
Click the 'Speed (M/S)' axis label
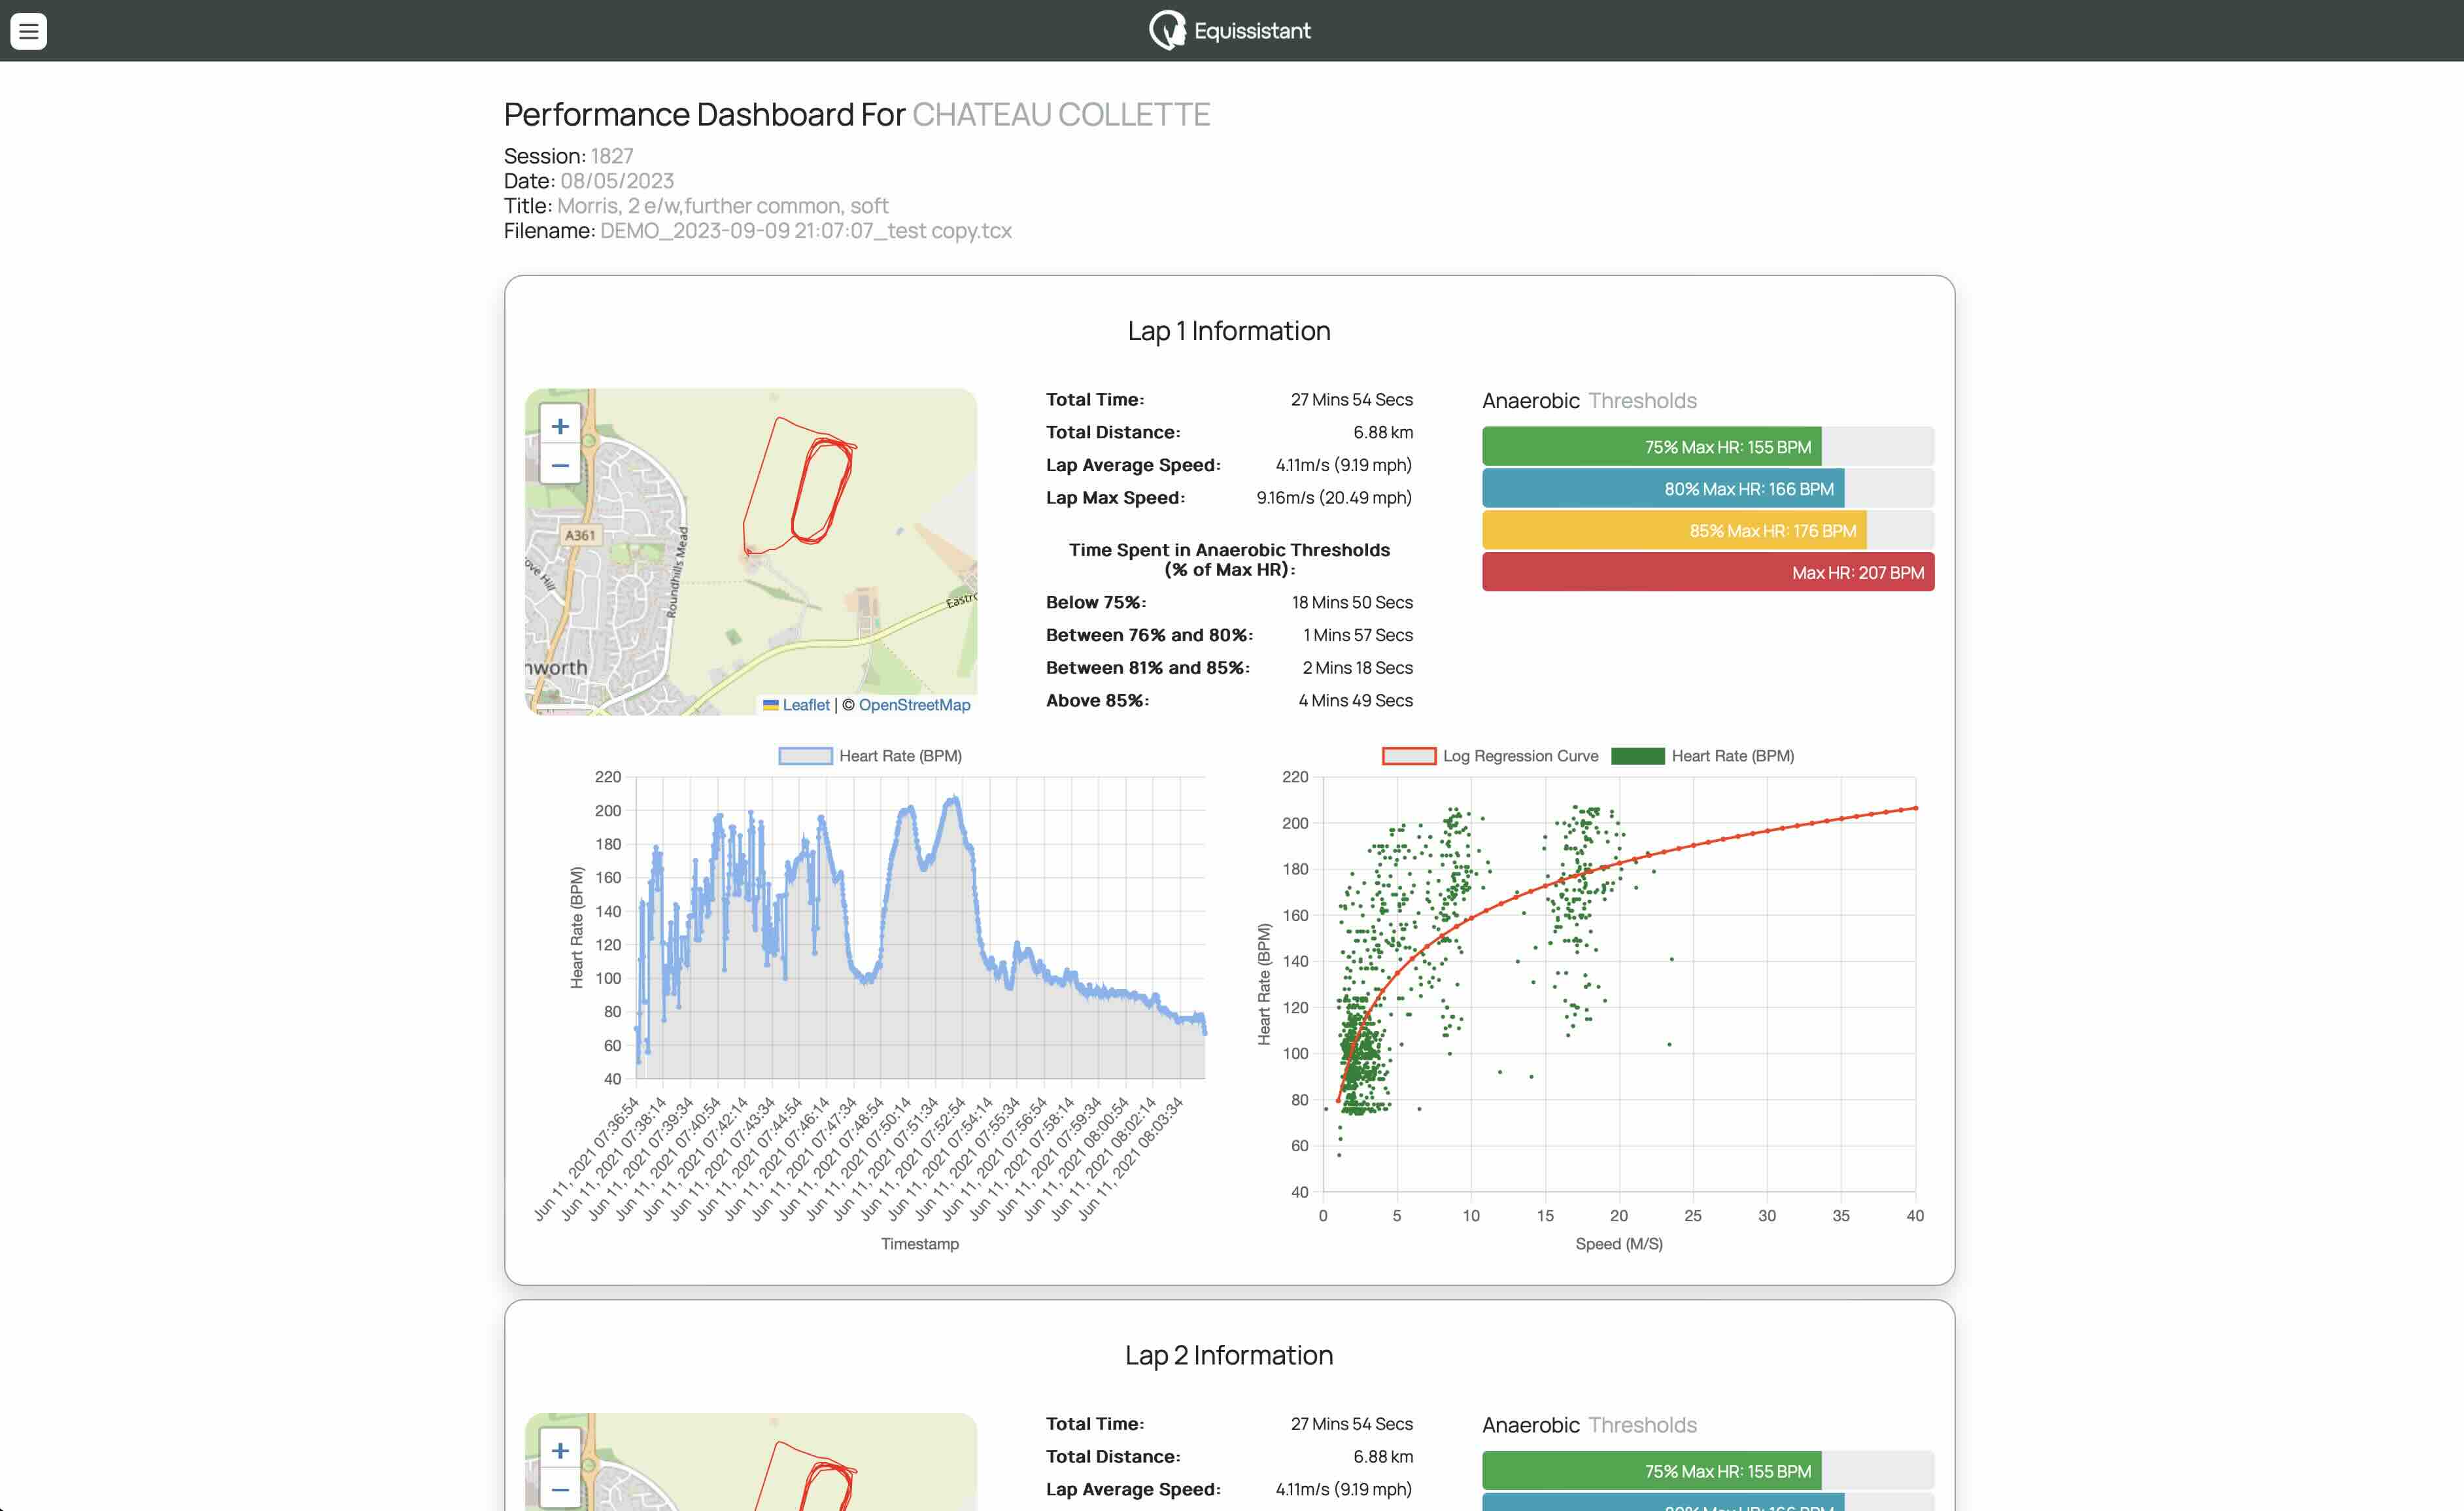[1618, 1244]
